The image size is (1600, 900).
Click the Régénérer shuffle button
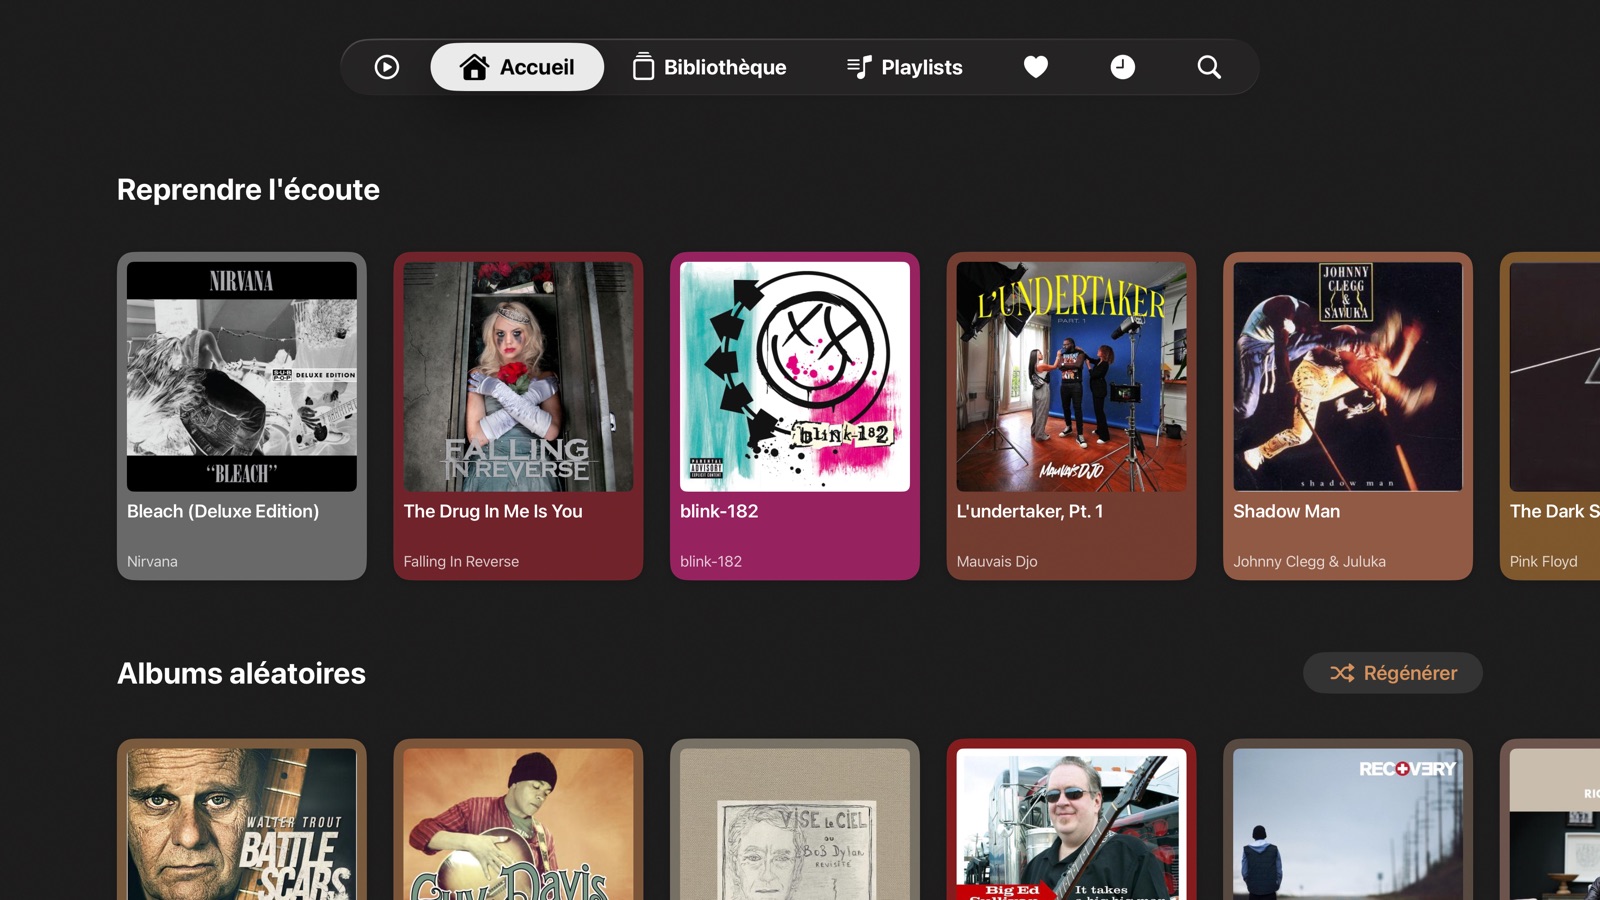tap(1393, 673)
